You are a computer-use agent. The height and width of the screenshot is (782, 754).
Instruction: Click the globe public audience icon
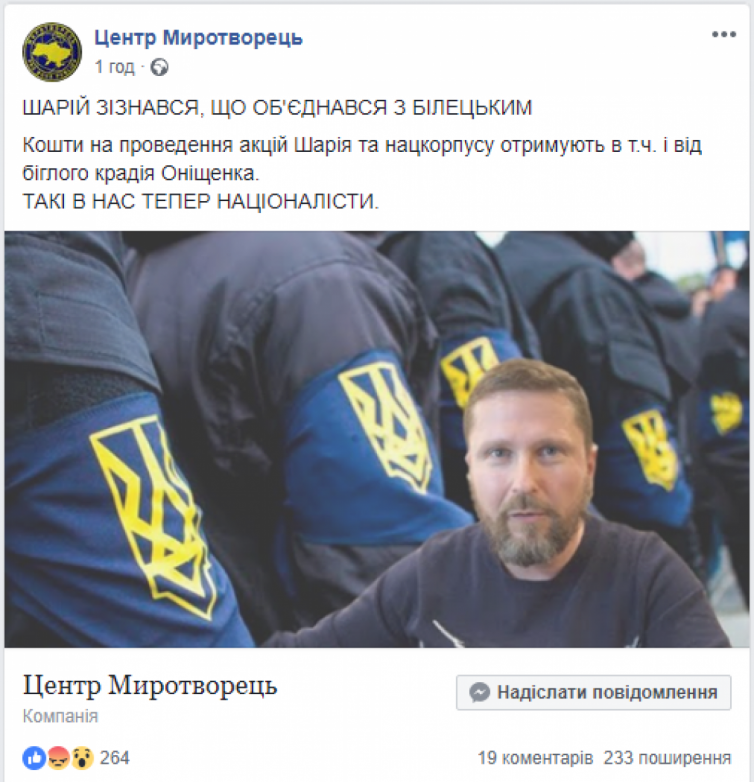[x=160, y=67]
